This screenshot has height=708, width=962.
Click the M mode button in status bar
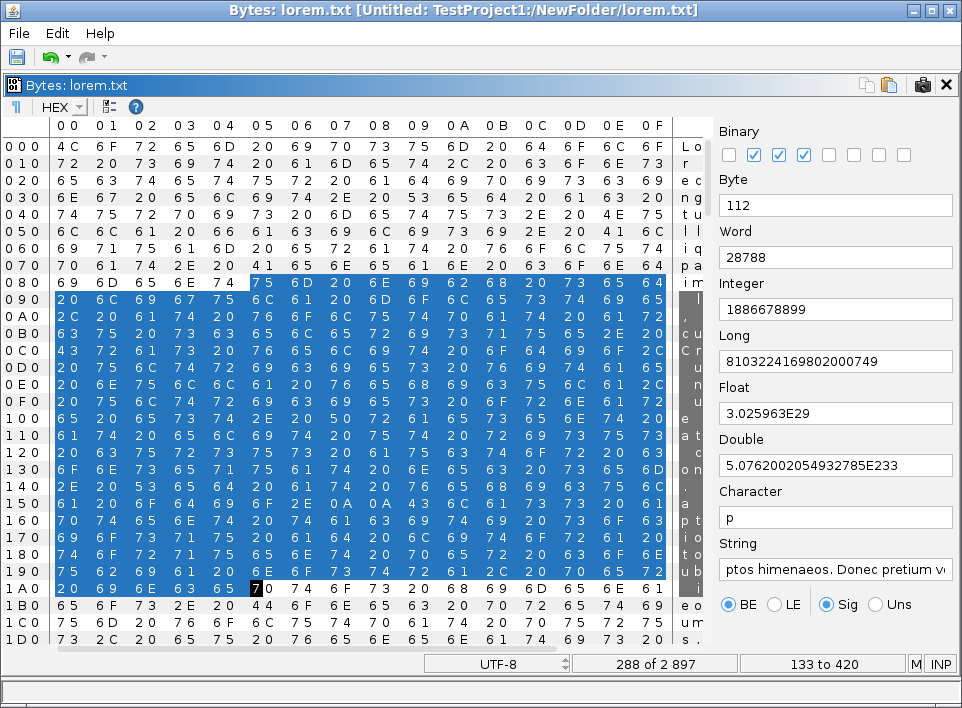pyautogui.click(x=915, y=663)
